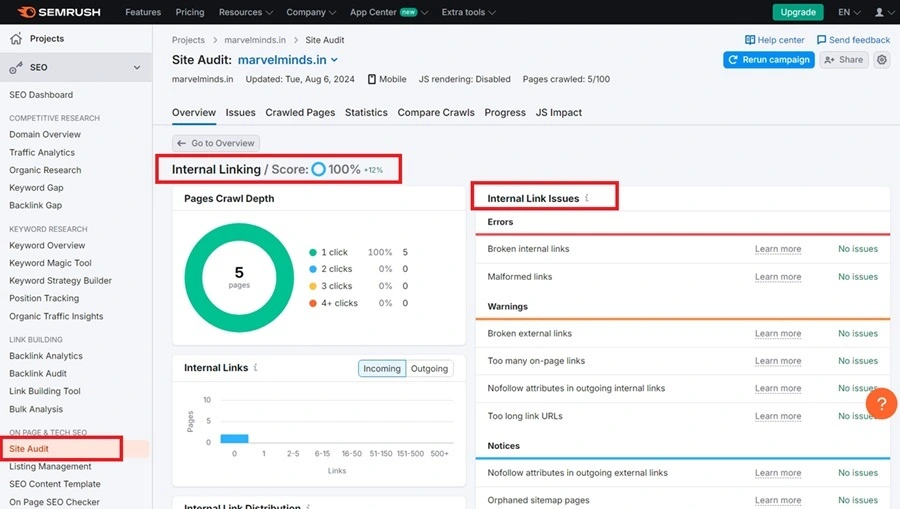Click the user account icon
This screenshot has width=900, height=509.
[x=879, y=12]
